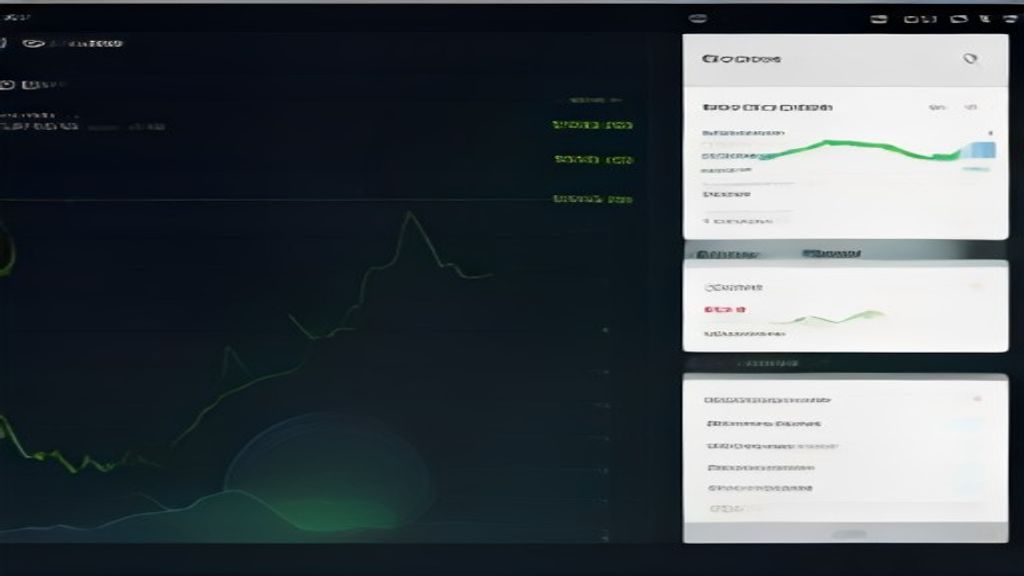Click the highest peak of the main dark chart line
The width and height of the screenshot is (1024, 576).
[409, 213]
